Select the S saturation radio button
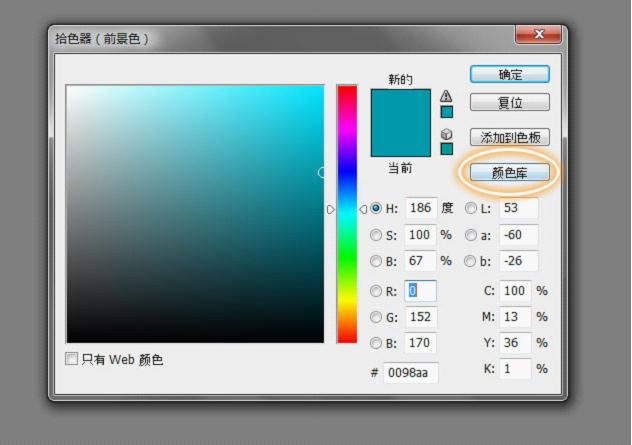This screenshot has width=632, height=445. (376, 236)
